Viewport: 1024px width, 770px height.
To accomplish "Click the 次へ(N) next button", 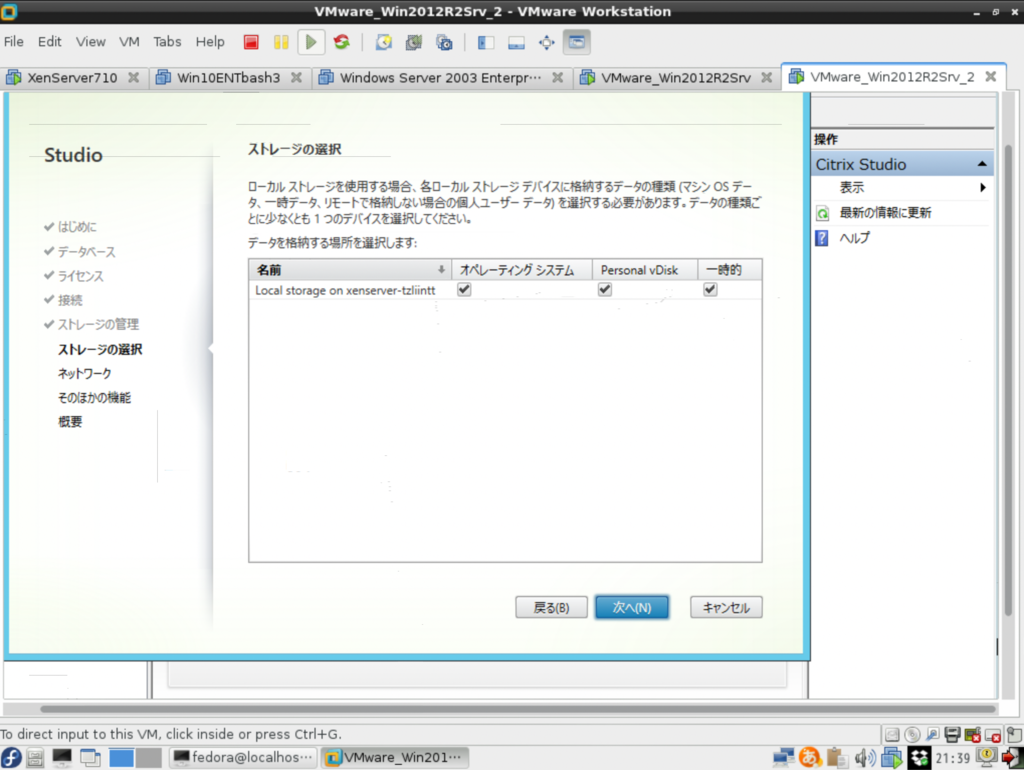I will coord(632,607).
